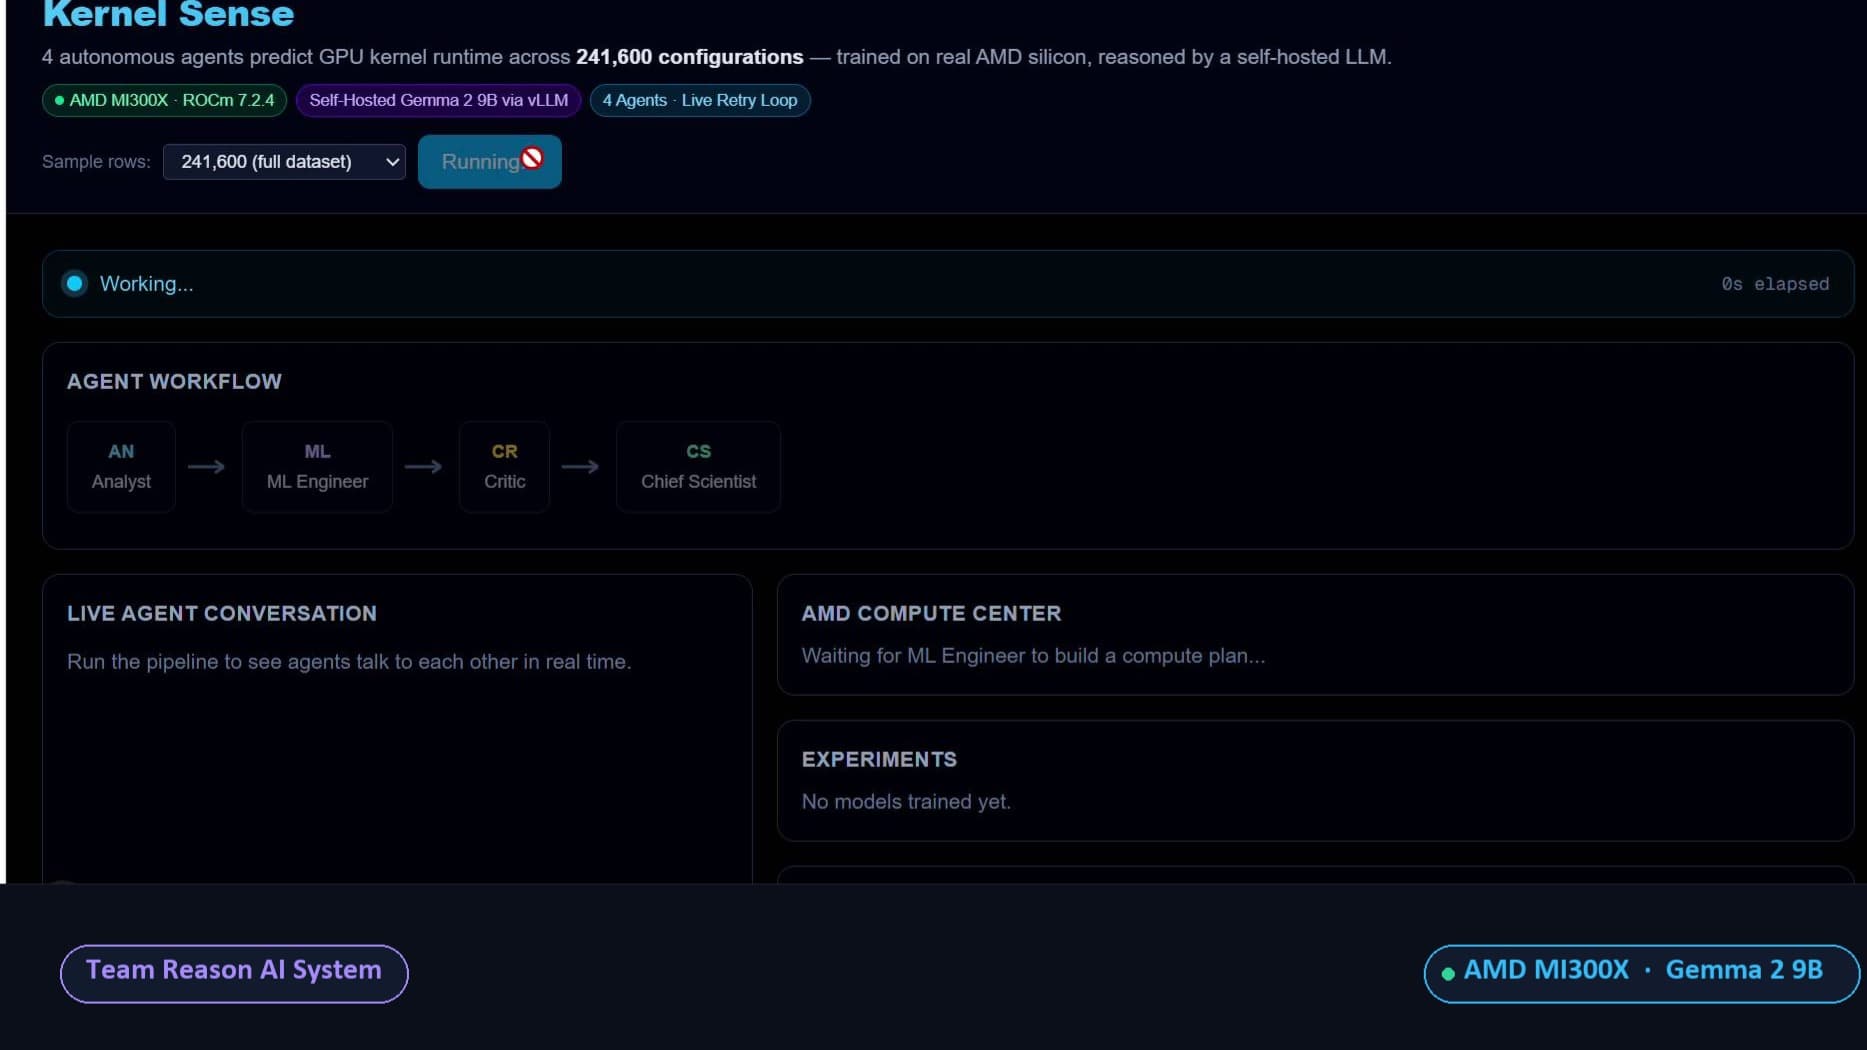This screenshot has width=1867, height=1050.
Task: Click the Analyst agent node
Action: click(x=121, y=467)
